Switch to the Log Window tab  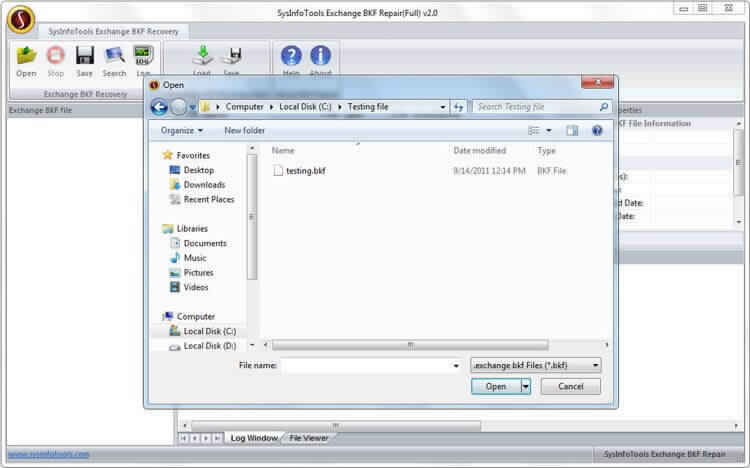254,438
